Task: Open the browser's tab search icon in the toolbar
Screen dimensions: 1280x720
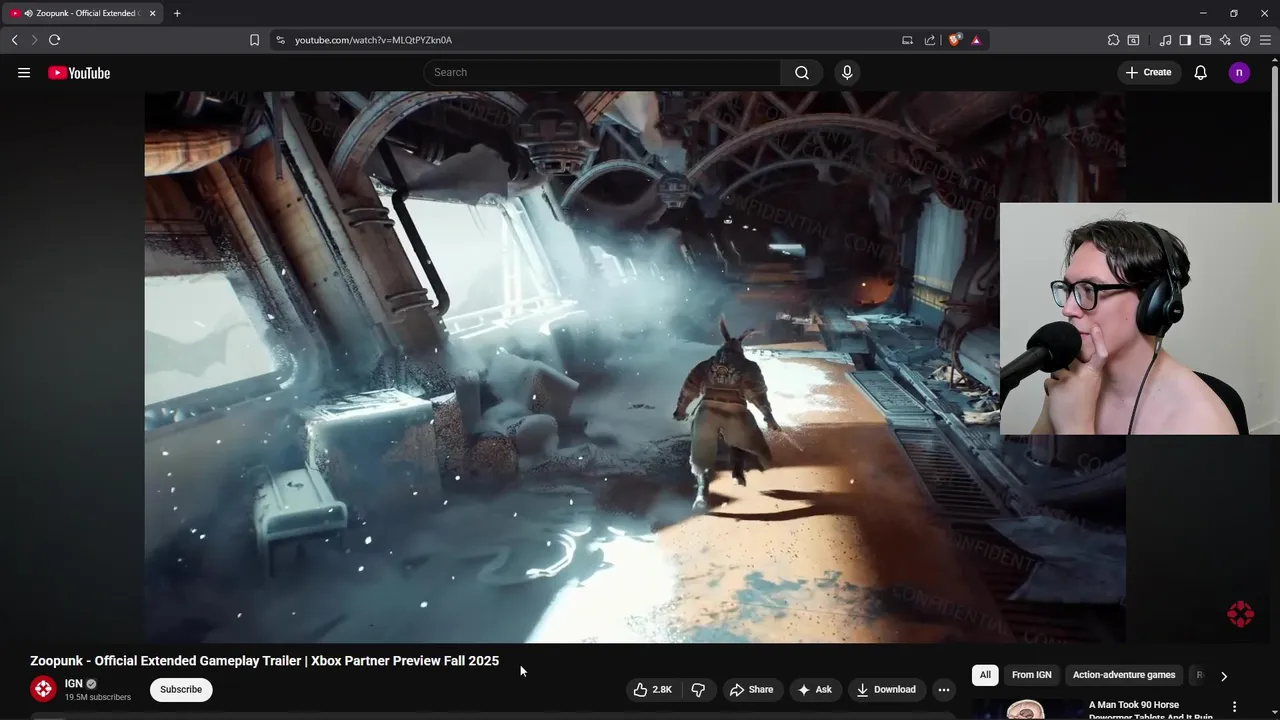Action: tap(1133, 40)
